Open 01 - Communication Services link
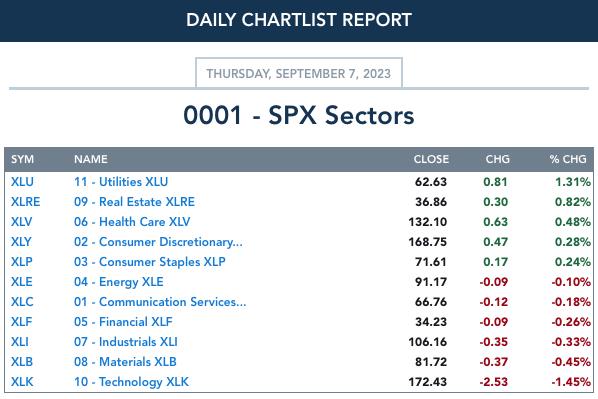 [x=160, y=302]
